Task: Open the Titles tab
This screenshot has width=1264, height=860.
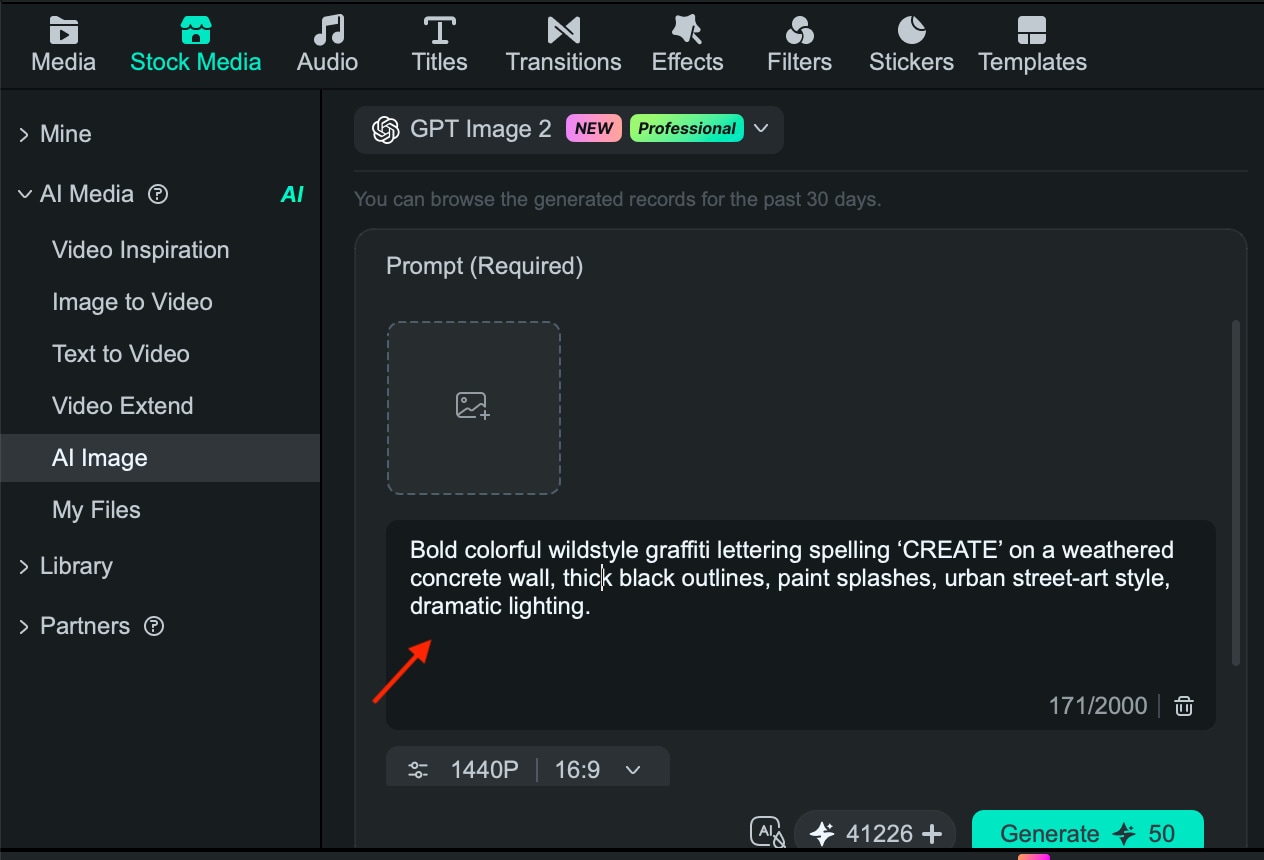Action: pyautogui.click(x=439, y=45)
